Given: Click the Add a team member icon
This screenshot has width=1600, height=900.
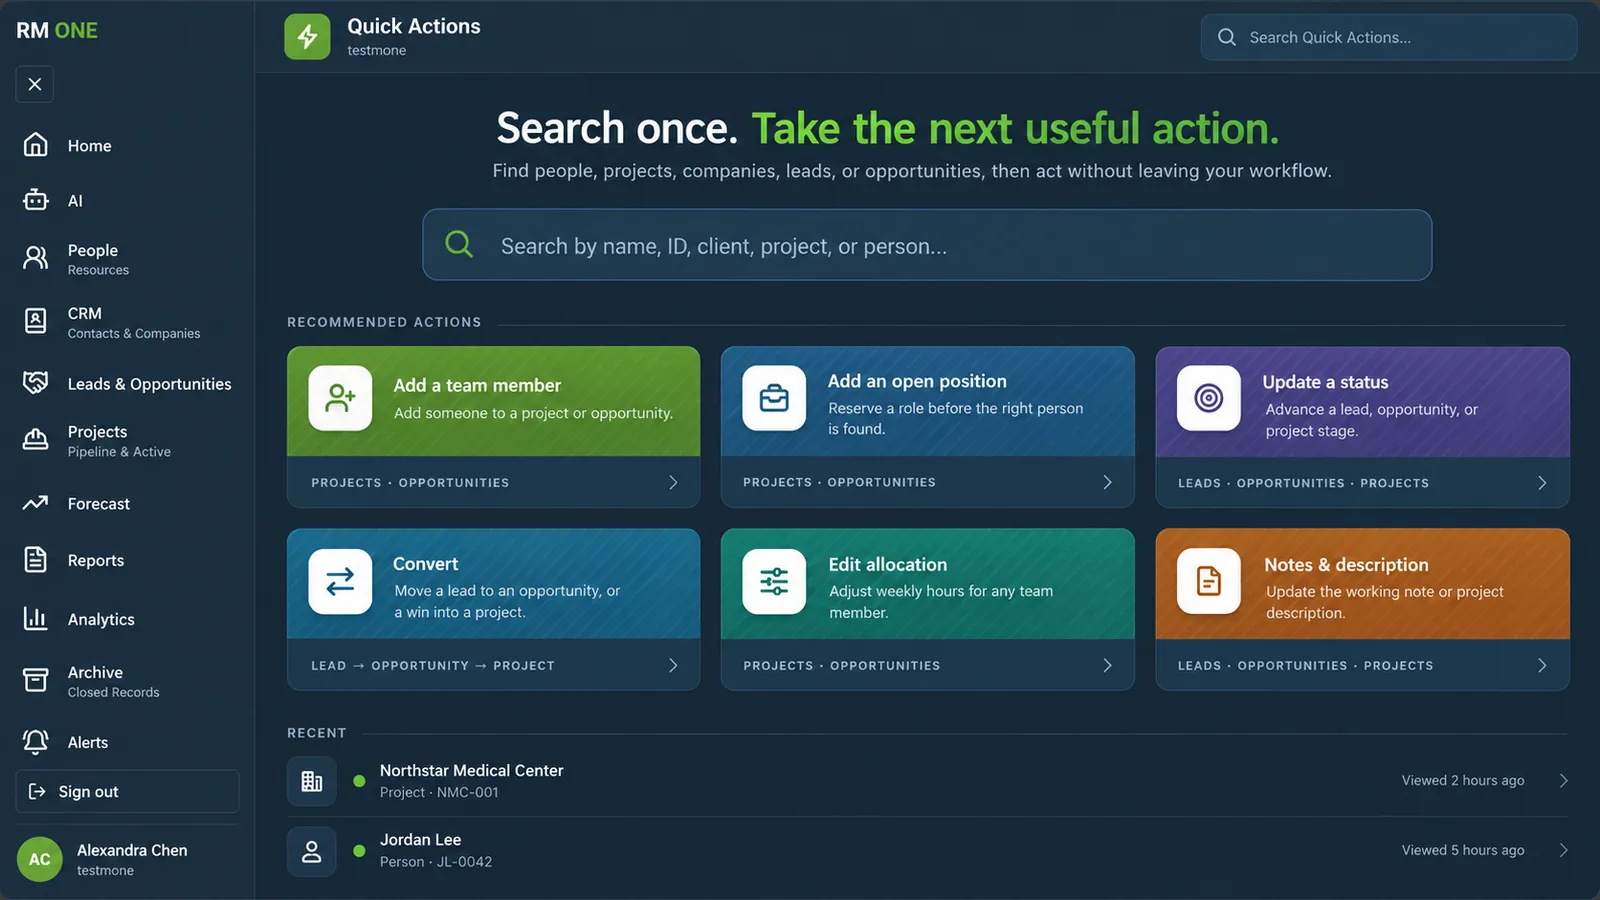Looking at the screenshot, I should [340, 398].
